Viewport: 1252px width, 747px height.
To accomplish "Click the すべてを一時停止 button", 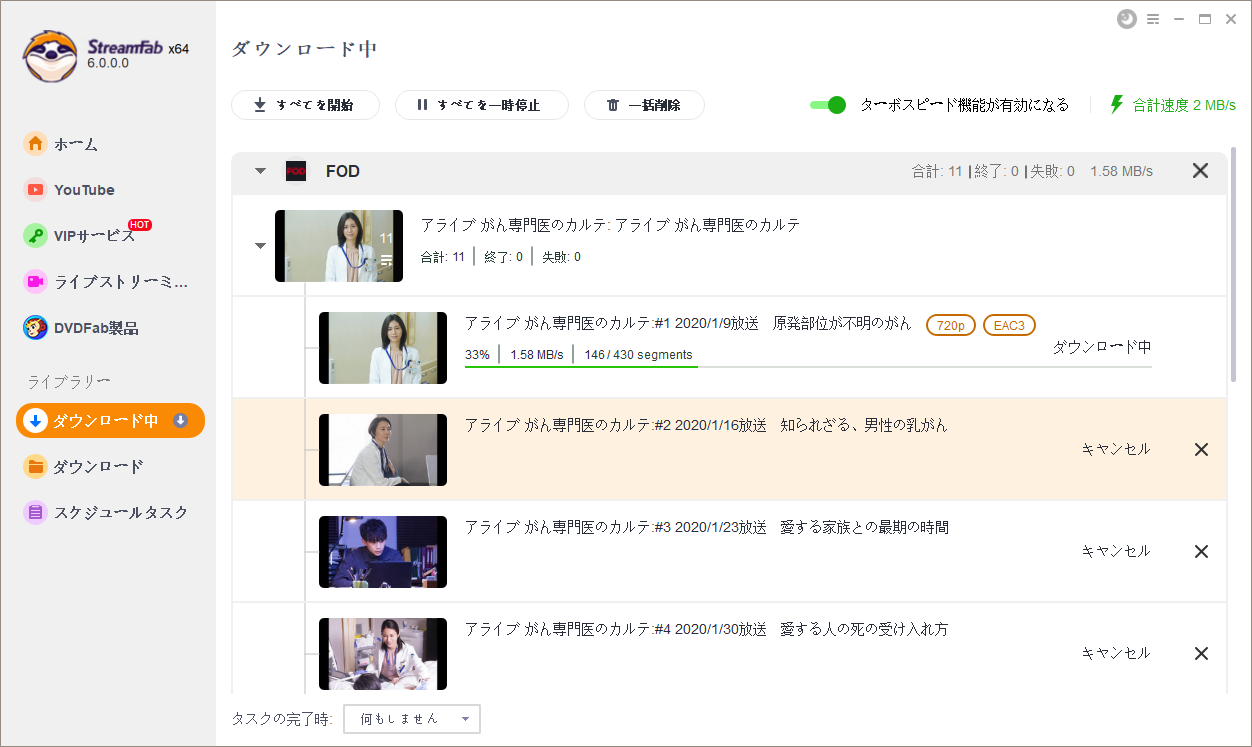I will [482, 105].
